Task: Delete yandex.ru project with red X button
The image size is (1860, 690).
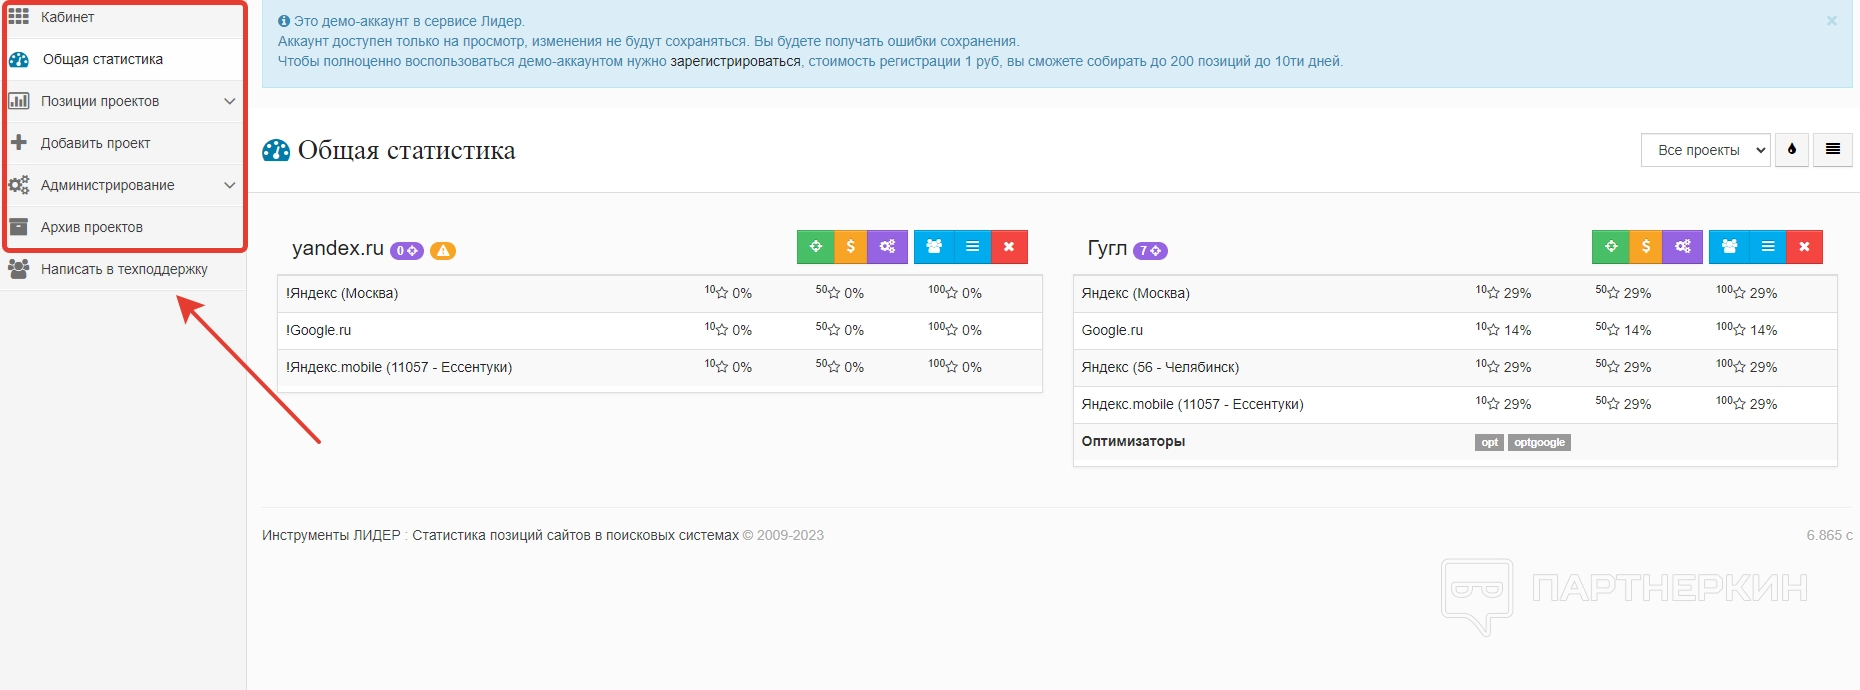Action: 1009,247
